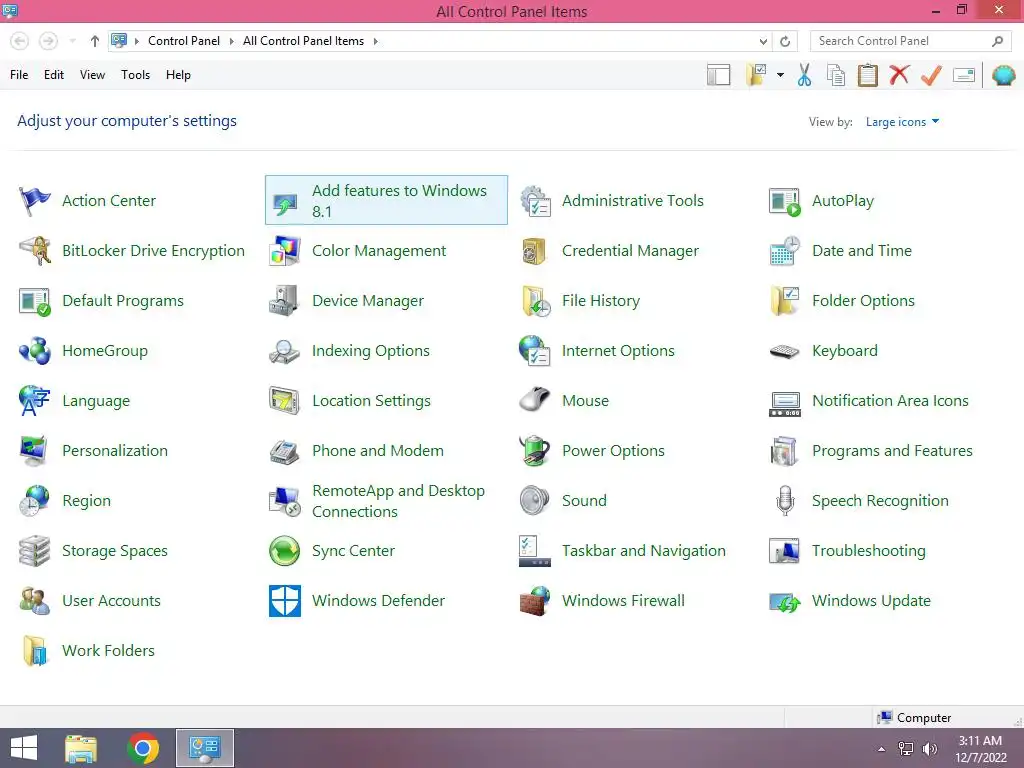Open the Programs and Features link
The image size is (1024, 768).
892,451
